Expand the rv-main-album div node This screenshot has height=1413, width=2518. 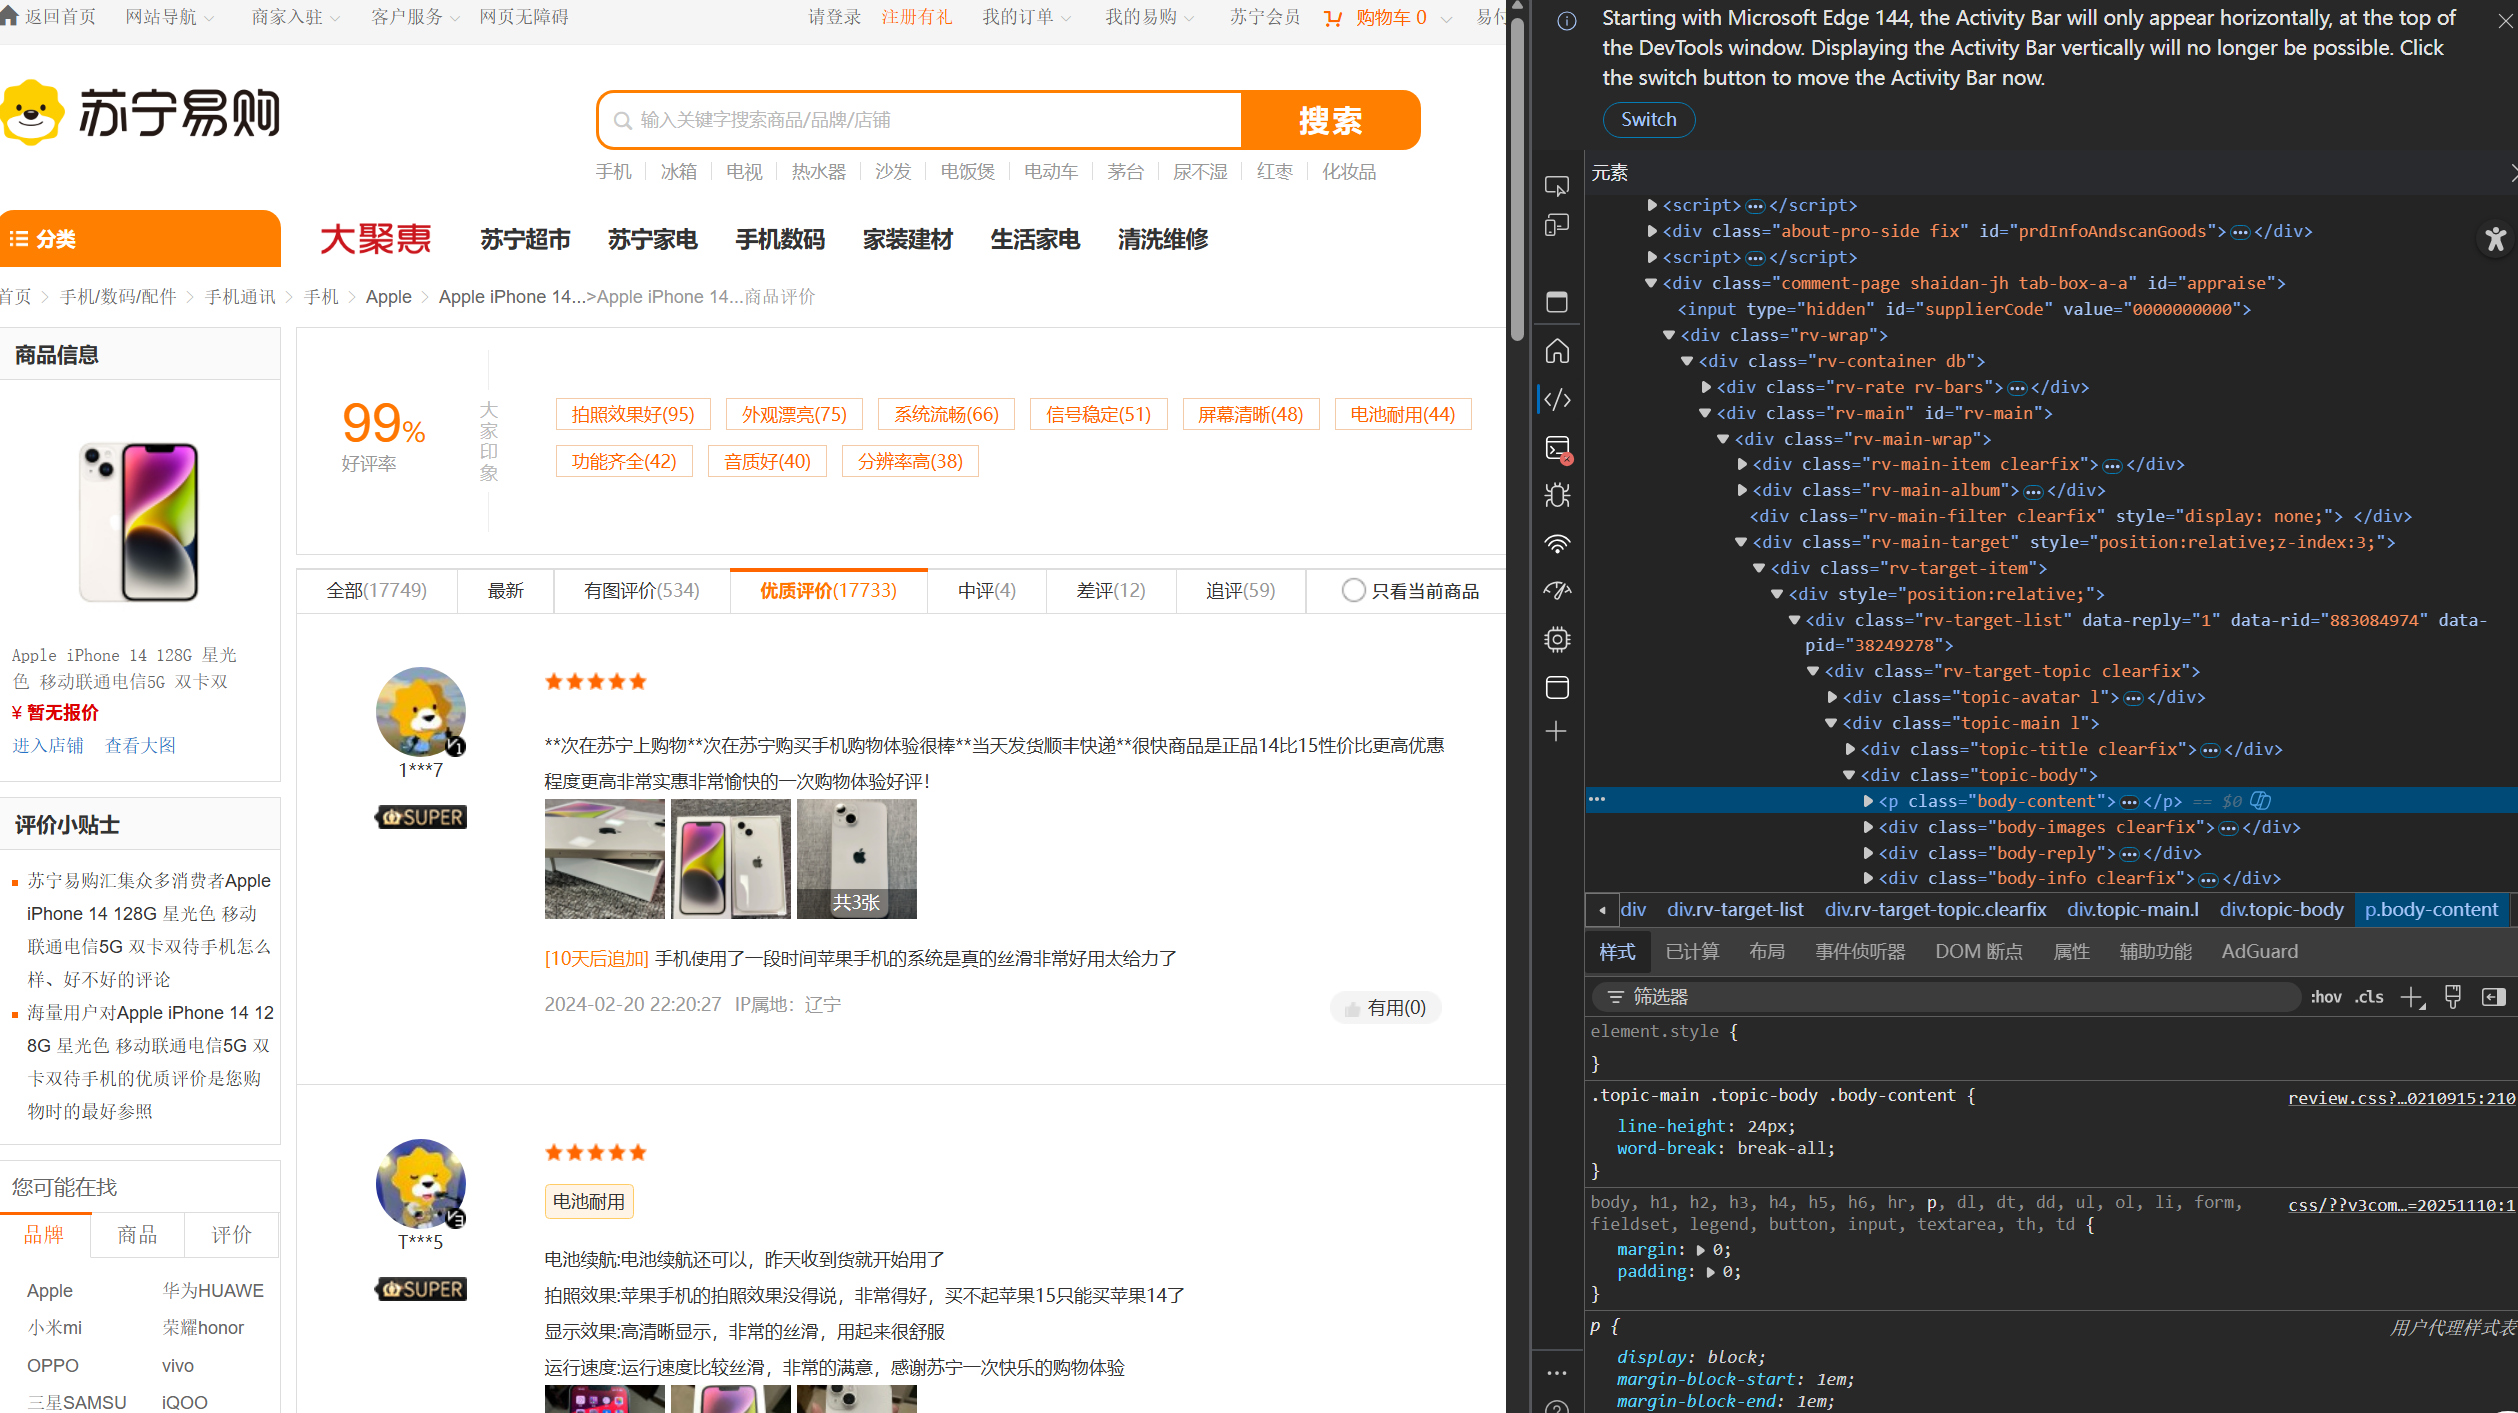click(1742, 490)
